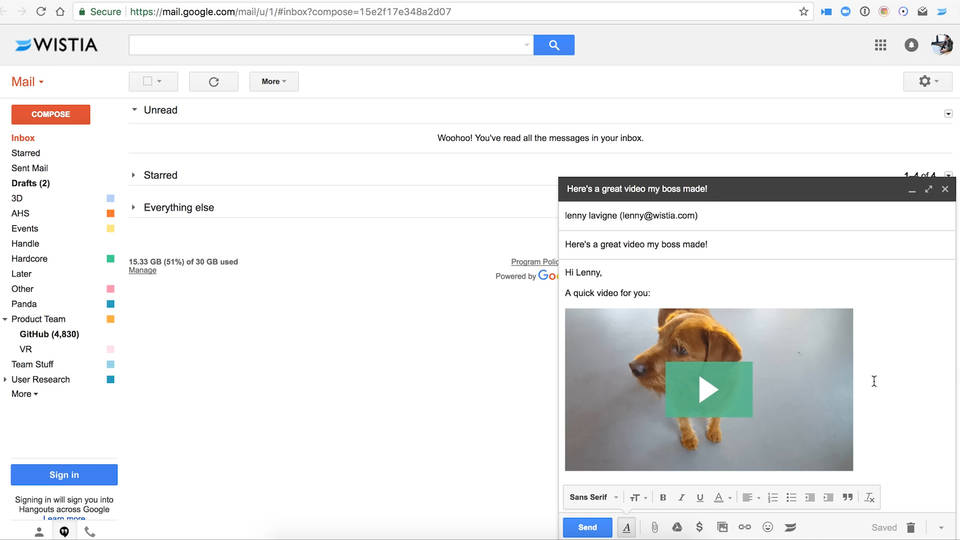Pop out the compose window to full screen

tap(929, 189)
